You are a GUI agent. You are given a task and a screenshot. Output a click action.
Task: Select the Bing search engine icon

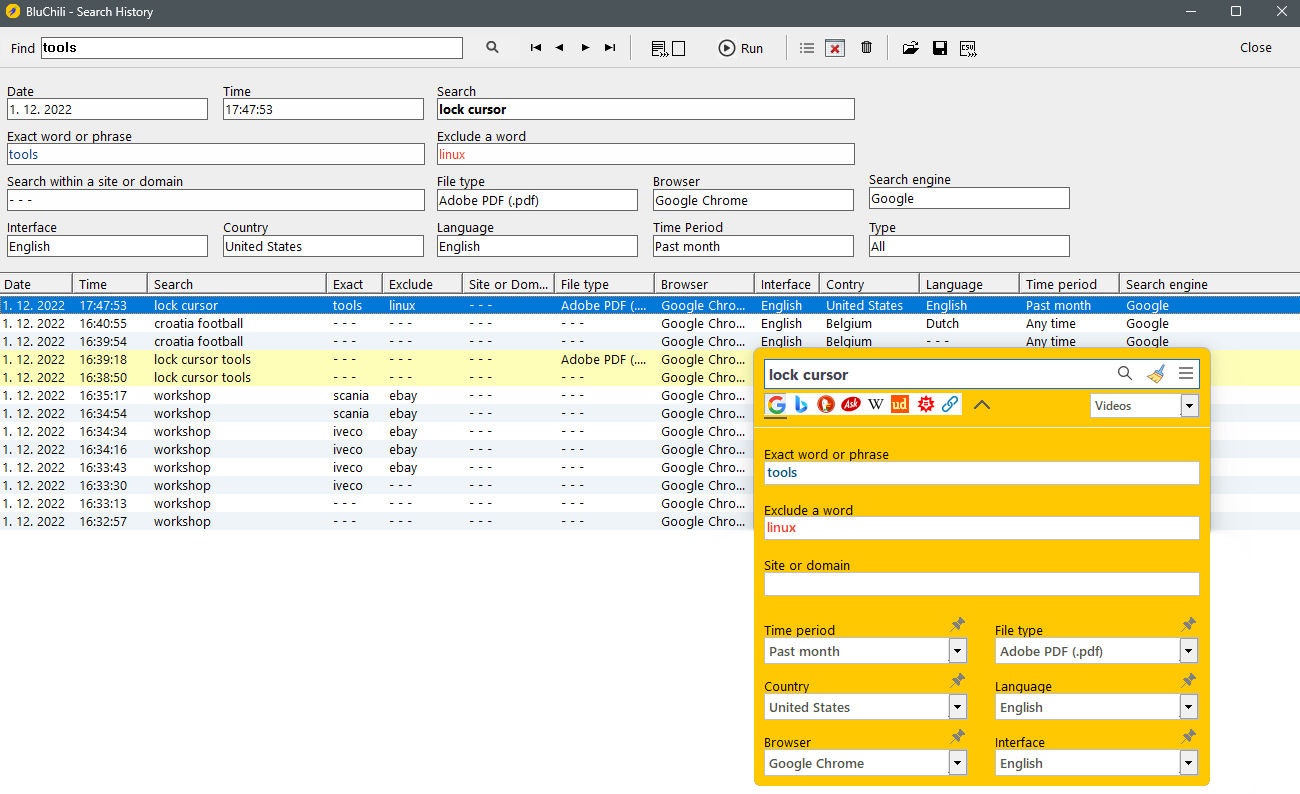pos(801,404)
